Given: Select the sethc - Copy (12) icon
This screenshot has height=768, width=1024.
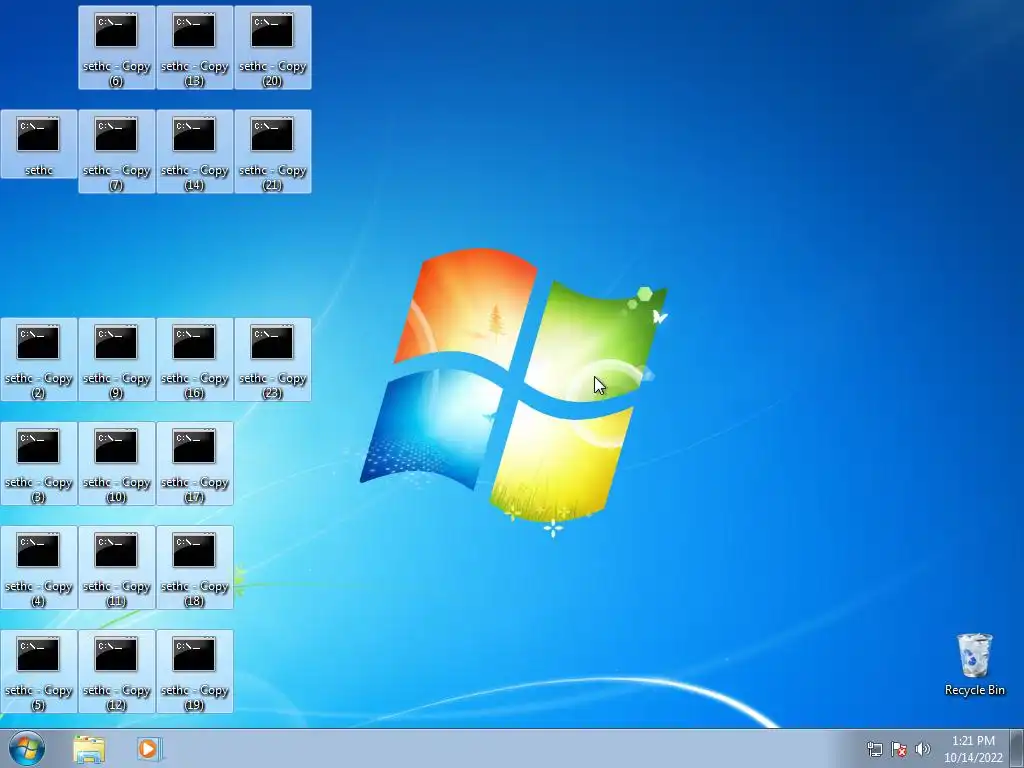Looking at the screenshot, I should 116,671.
